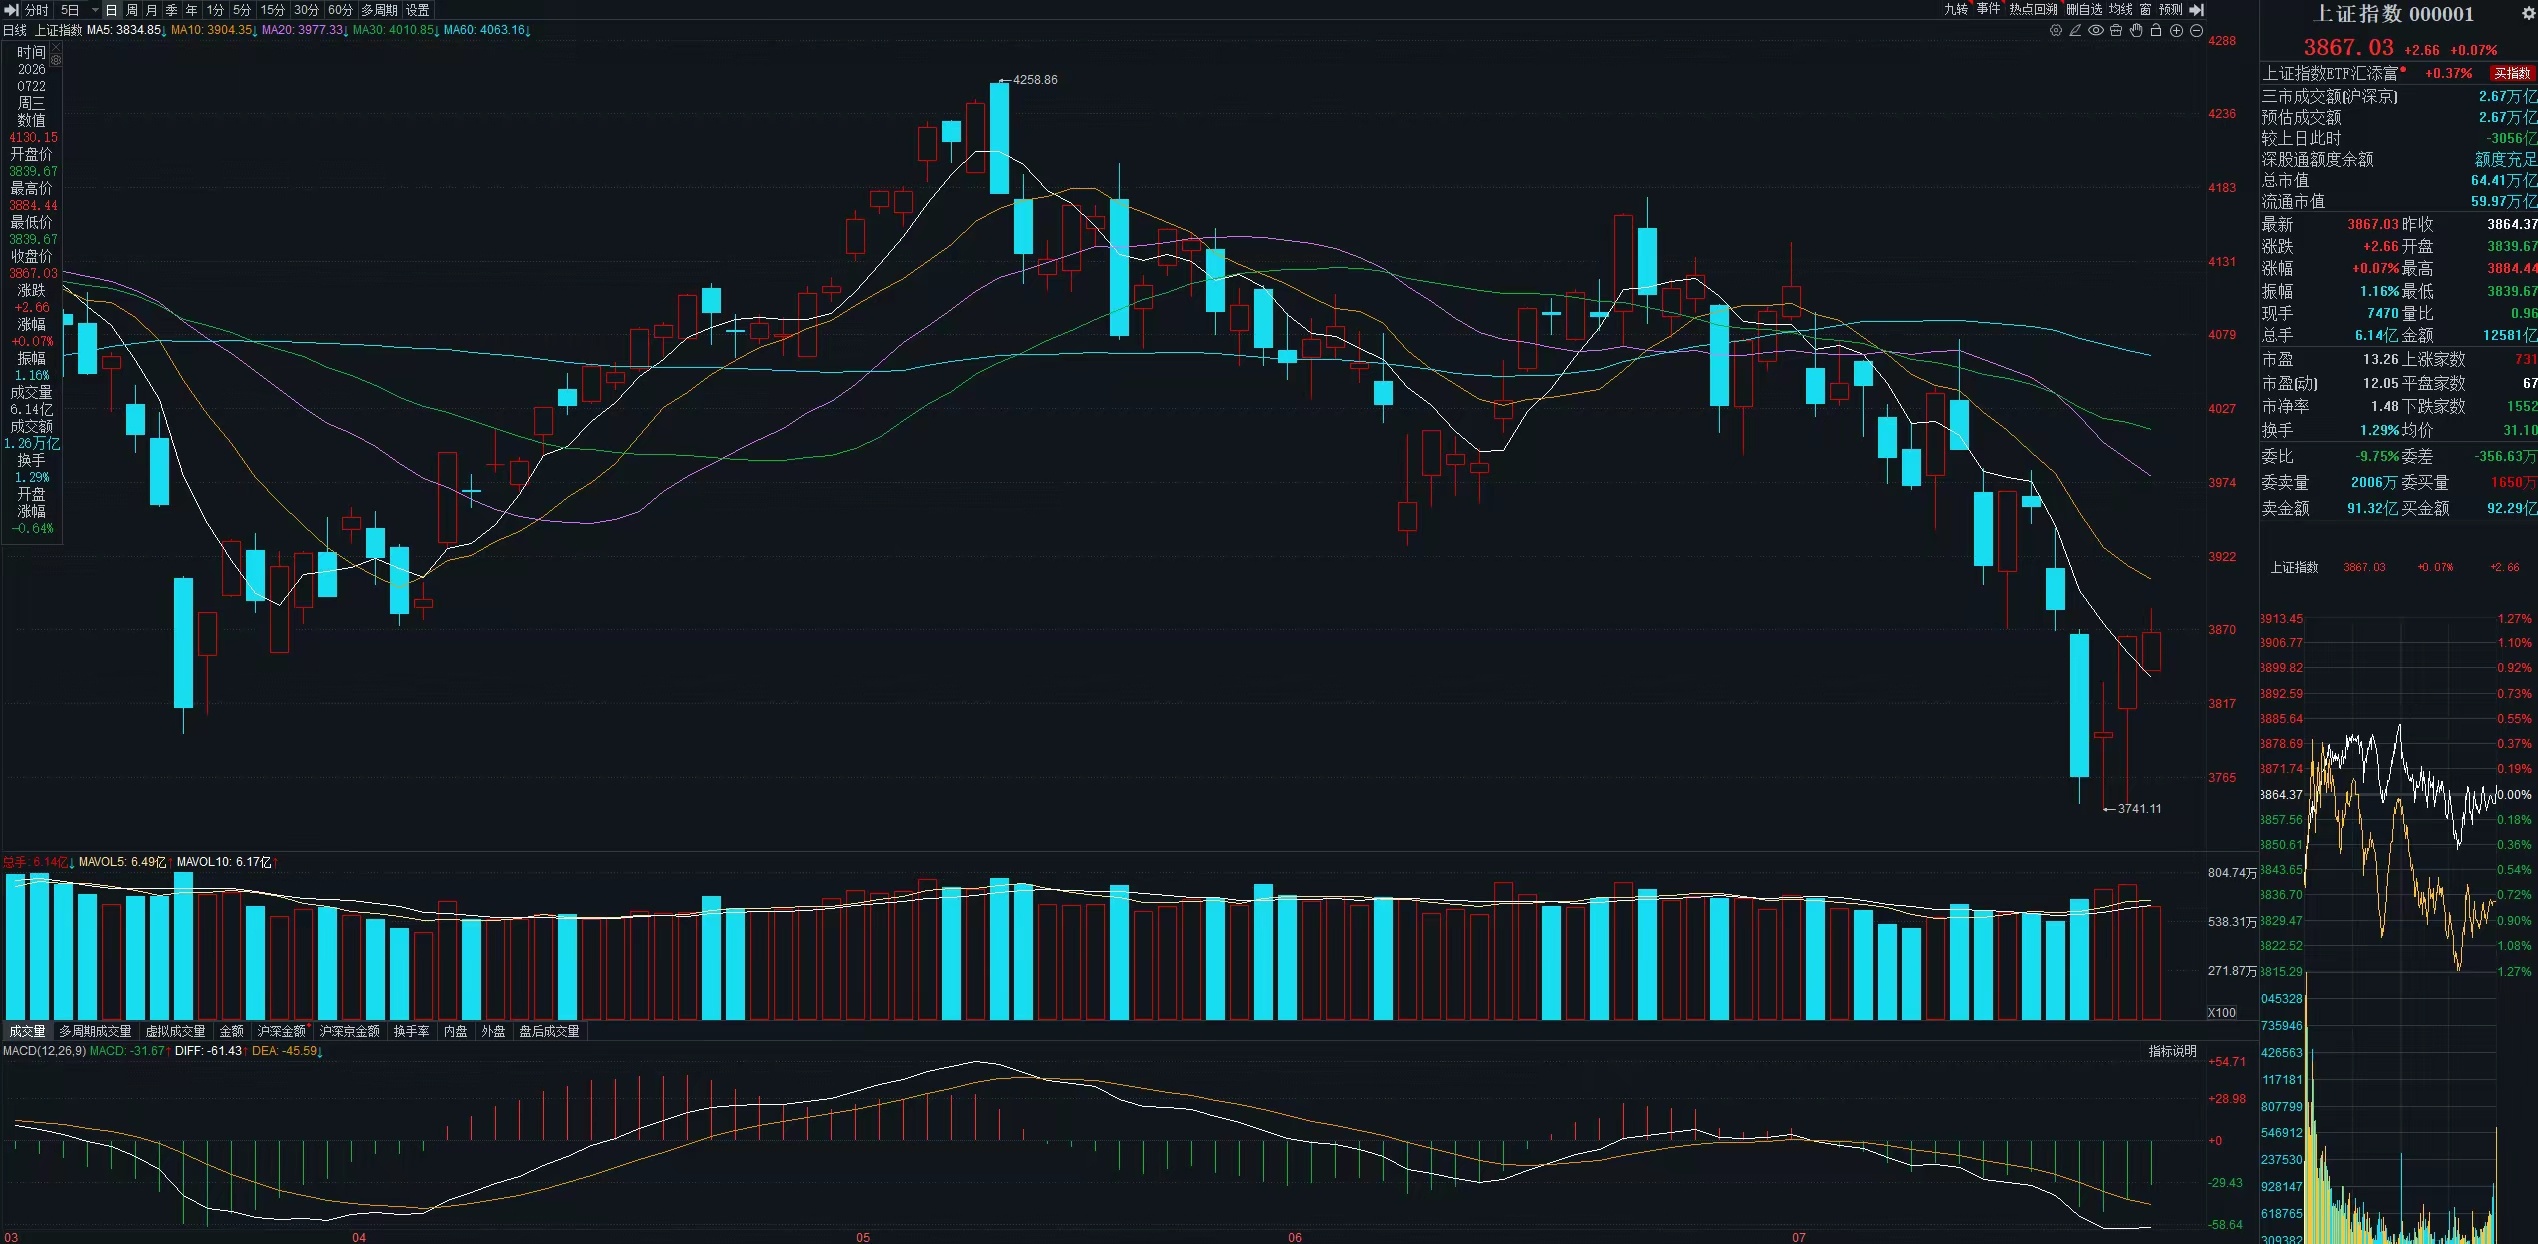Open chart settings gear icon above the chart
2538x1244 pixels.
(x=2056, y=30)
